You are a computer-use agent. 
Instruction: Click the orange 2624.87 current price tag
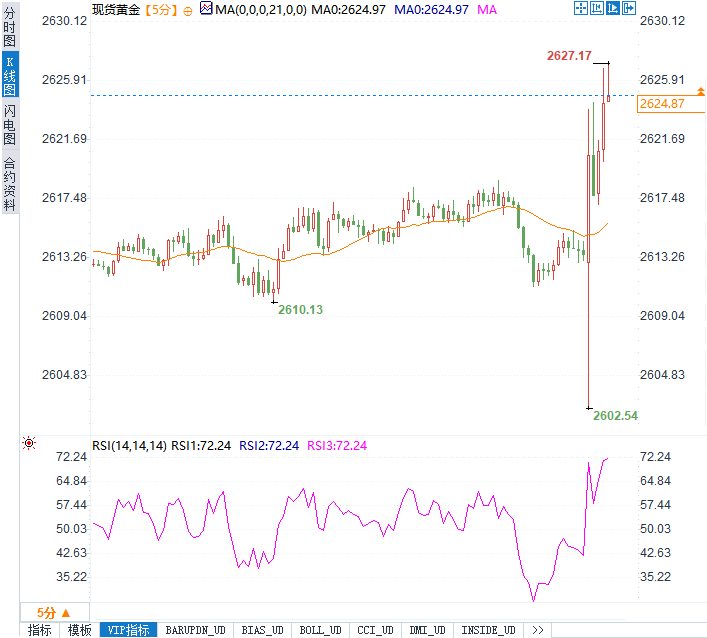tap(662, 104)
